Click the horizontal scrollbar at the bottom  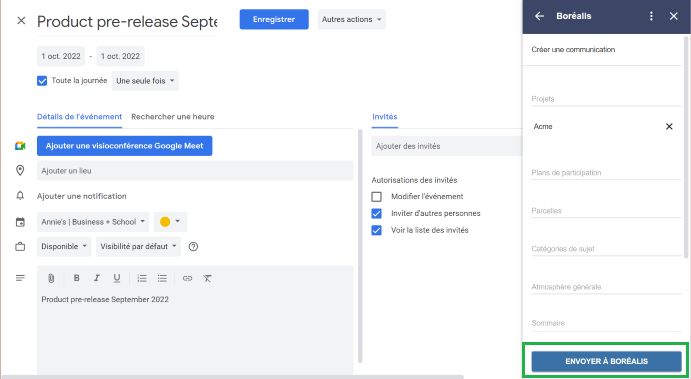point(233,377)
